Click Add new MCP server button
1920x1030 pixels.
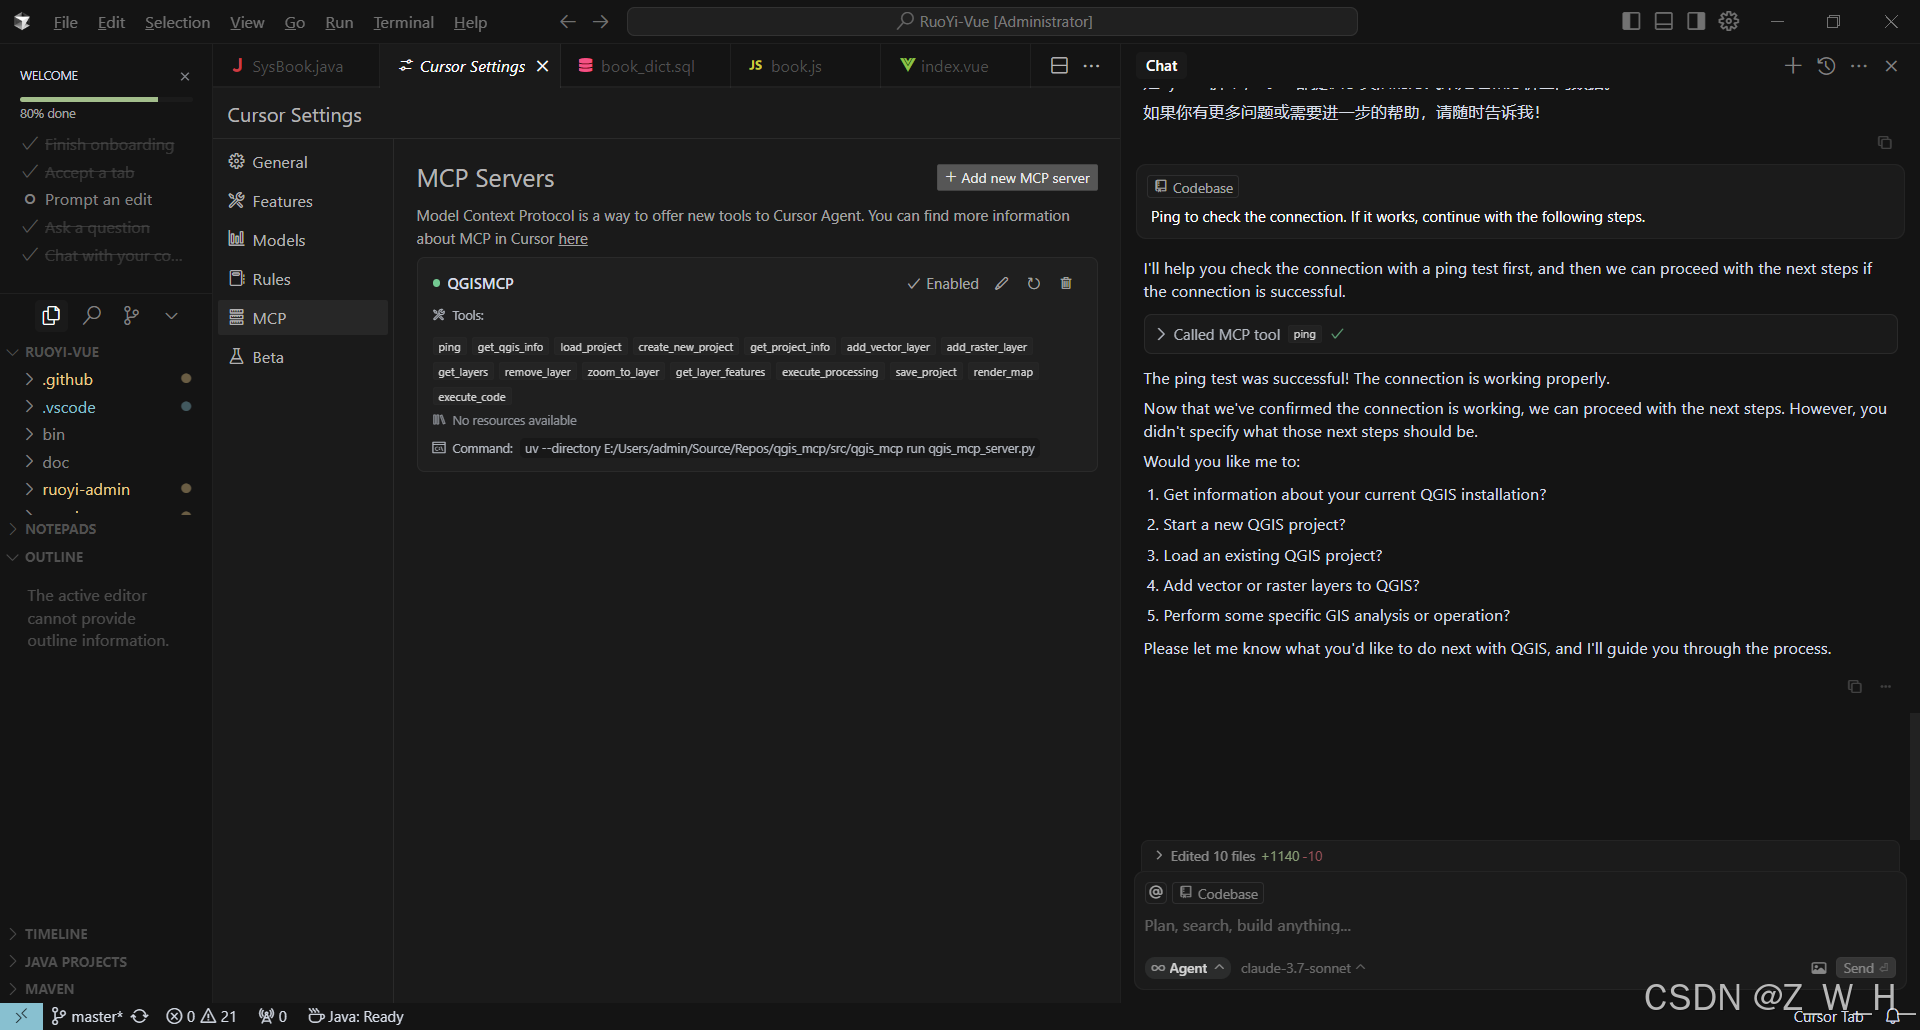click(x=1017, y=178)
